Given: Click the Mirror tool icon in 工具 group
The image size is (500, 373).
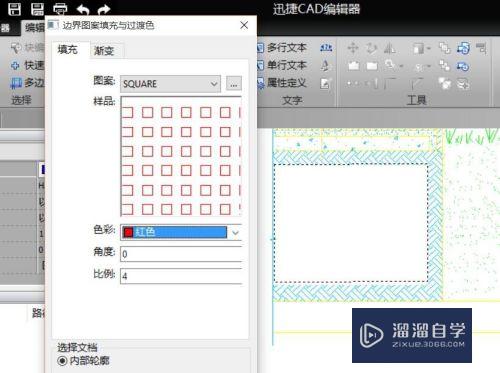Looking at the screenshot, I should coord(389,49).
